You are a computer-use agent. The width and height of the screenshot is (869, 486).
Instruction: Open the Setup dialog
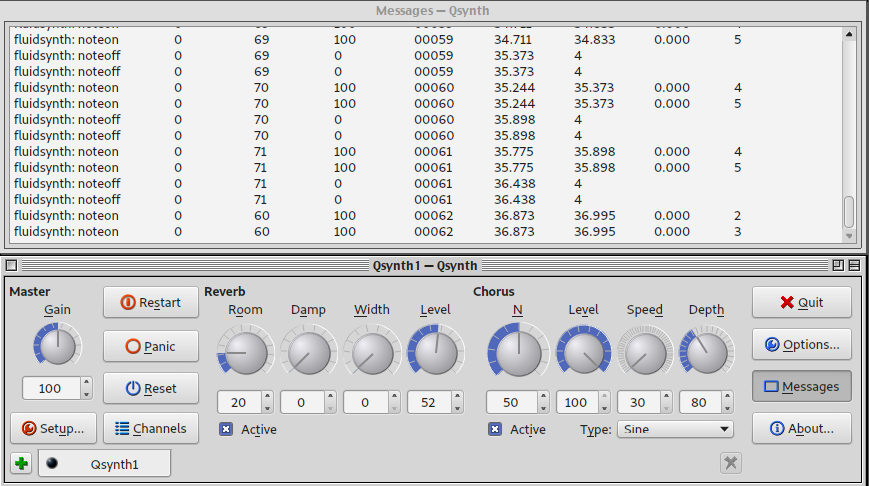pos(53,428)
